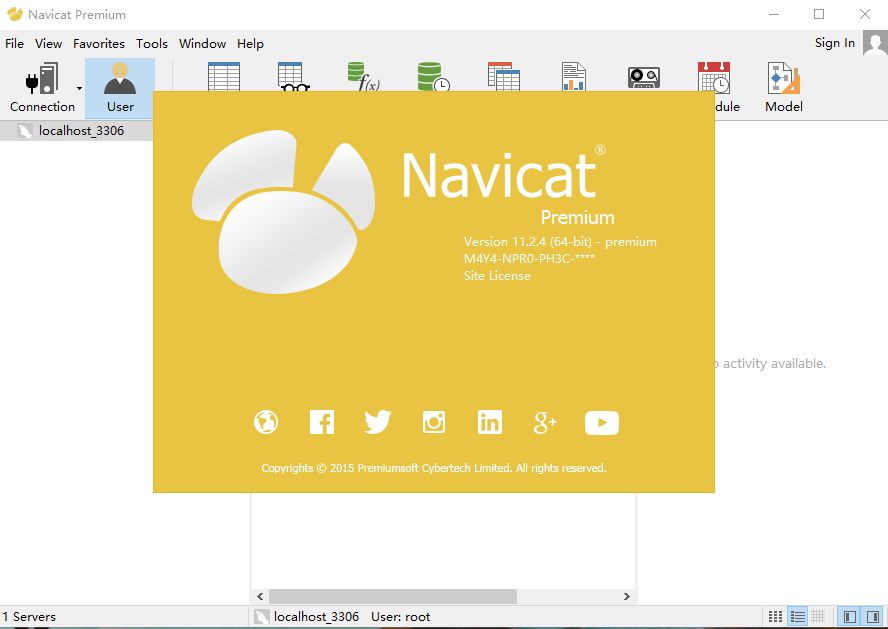
Task: Open the Function tool f(x)
Action: pyautogui.click(x=363, y=77)
